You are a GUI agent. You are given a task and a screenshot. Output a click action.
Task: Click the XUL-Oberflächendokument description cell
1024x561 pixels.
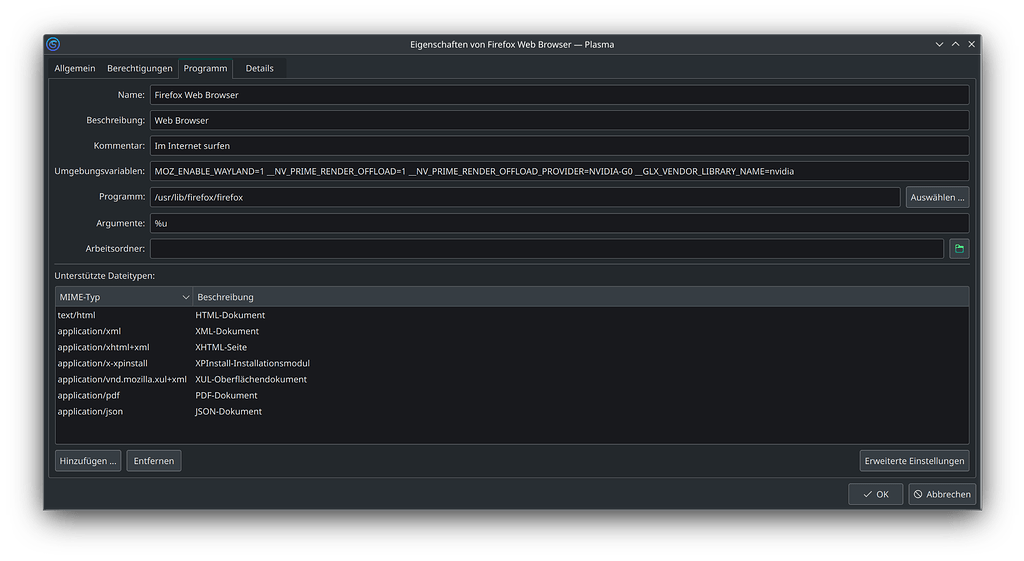pyautogui.click(x=251, y=379)
